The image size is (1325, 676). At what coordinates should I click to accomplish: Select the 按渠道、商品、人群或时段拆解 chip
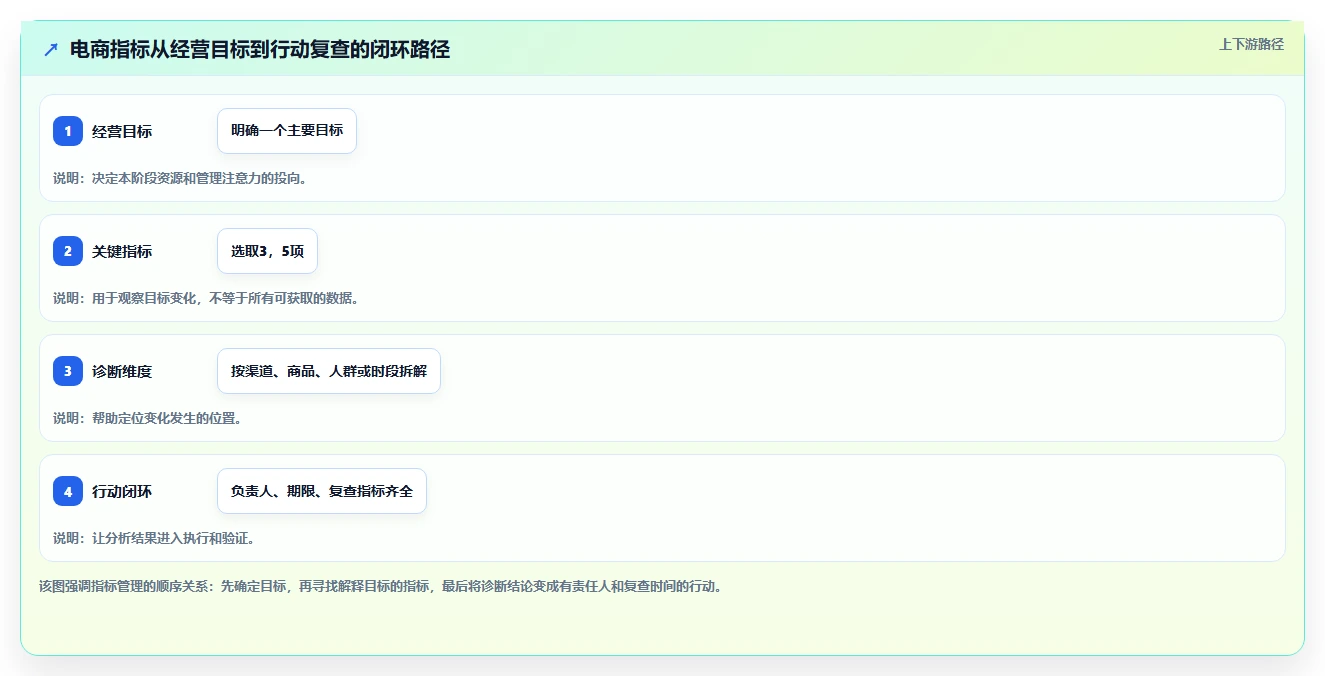point(329,371)
